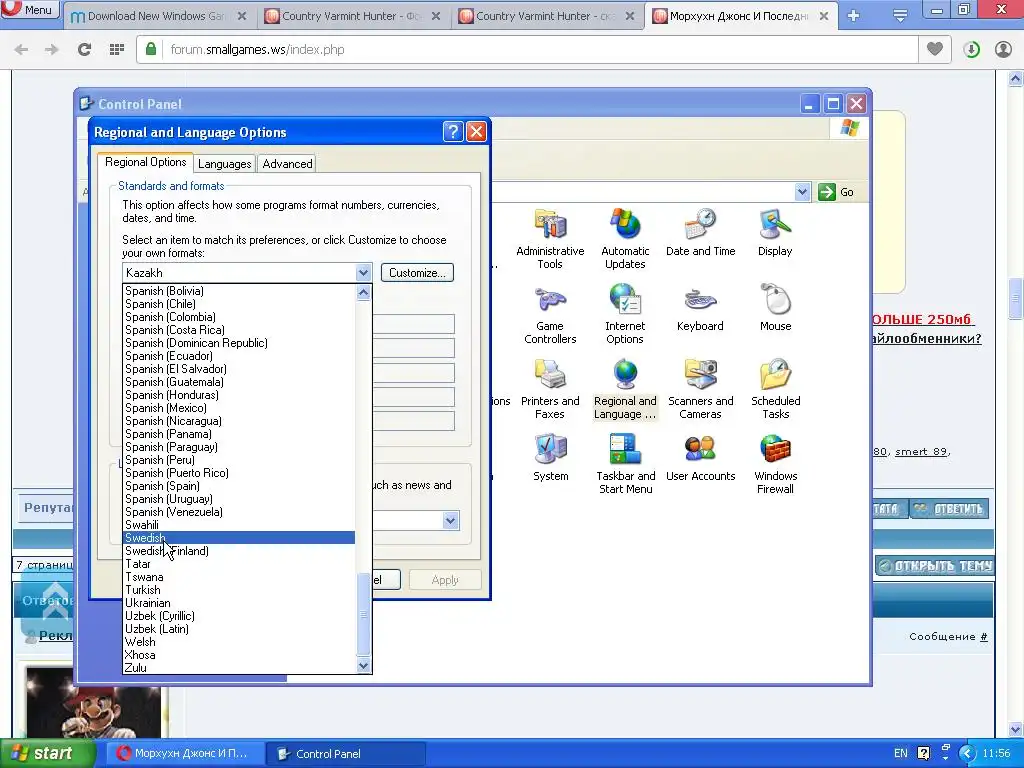Select Spanish (Mexico) from list

point(239,408)
